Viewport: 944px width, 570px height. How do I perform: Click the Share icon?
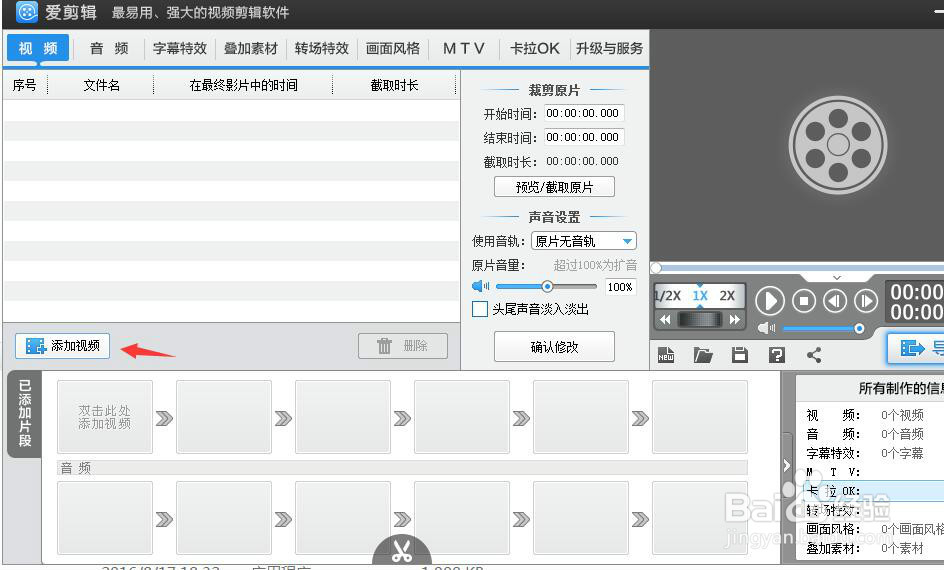[814, 355]
